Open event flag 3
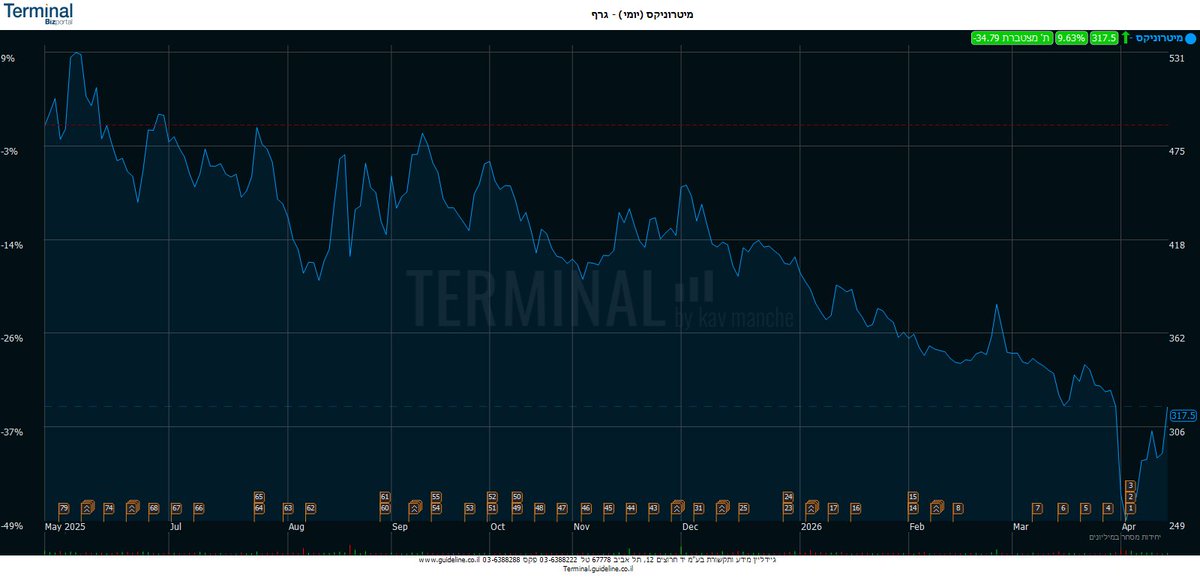The image size is (1200, 578). point(1130,485)
